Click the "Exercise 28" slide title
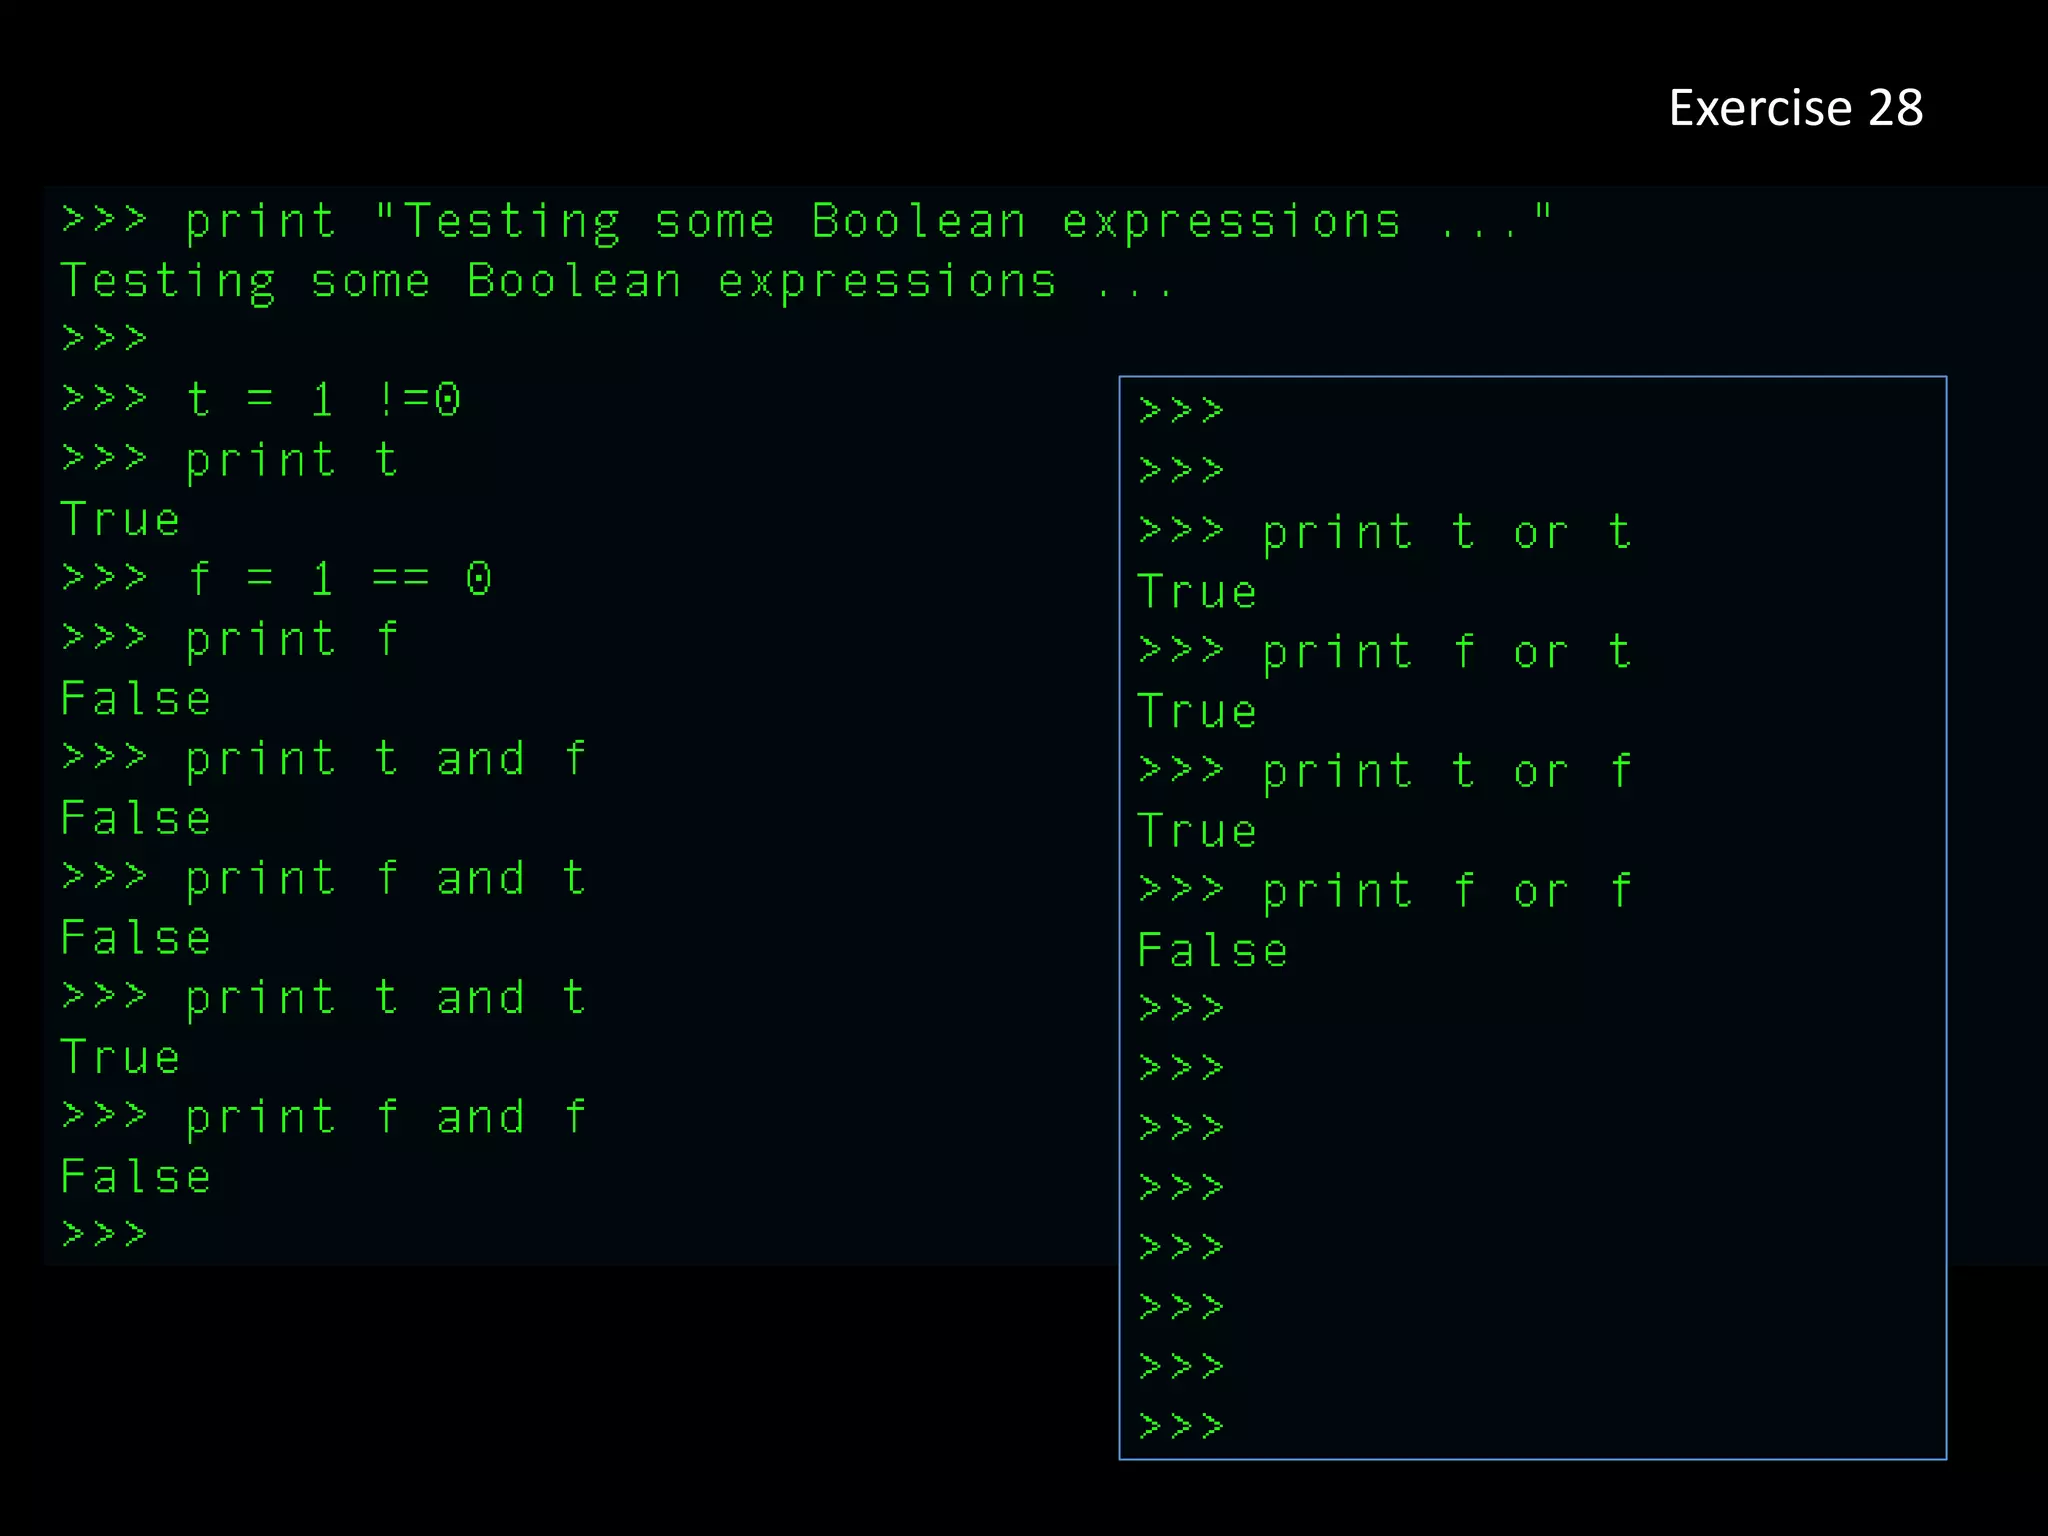This screenshot has height=1536, width=2048. pos(1795,108)
